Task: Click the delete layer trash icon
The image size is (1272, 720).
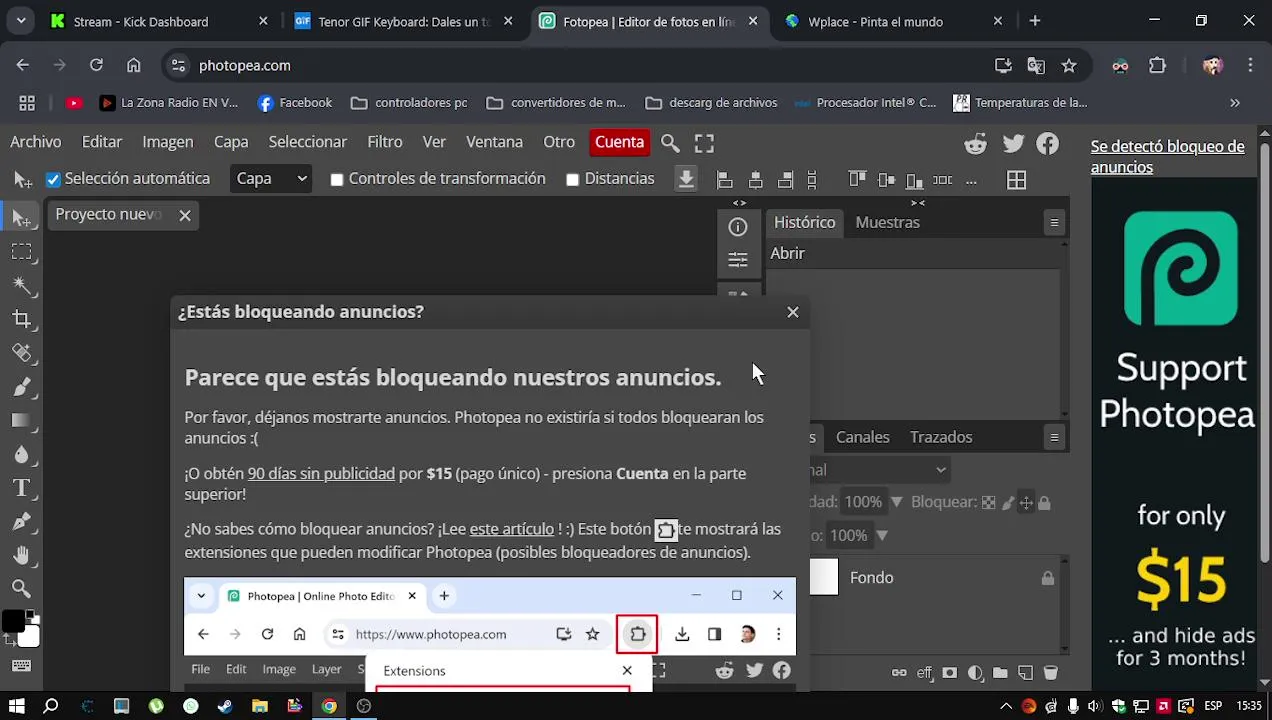Action: 1051,673
